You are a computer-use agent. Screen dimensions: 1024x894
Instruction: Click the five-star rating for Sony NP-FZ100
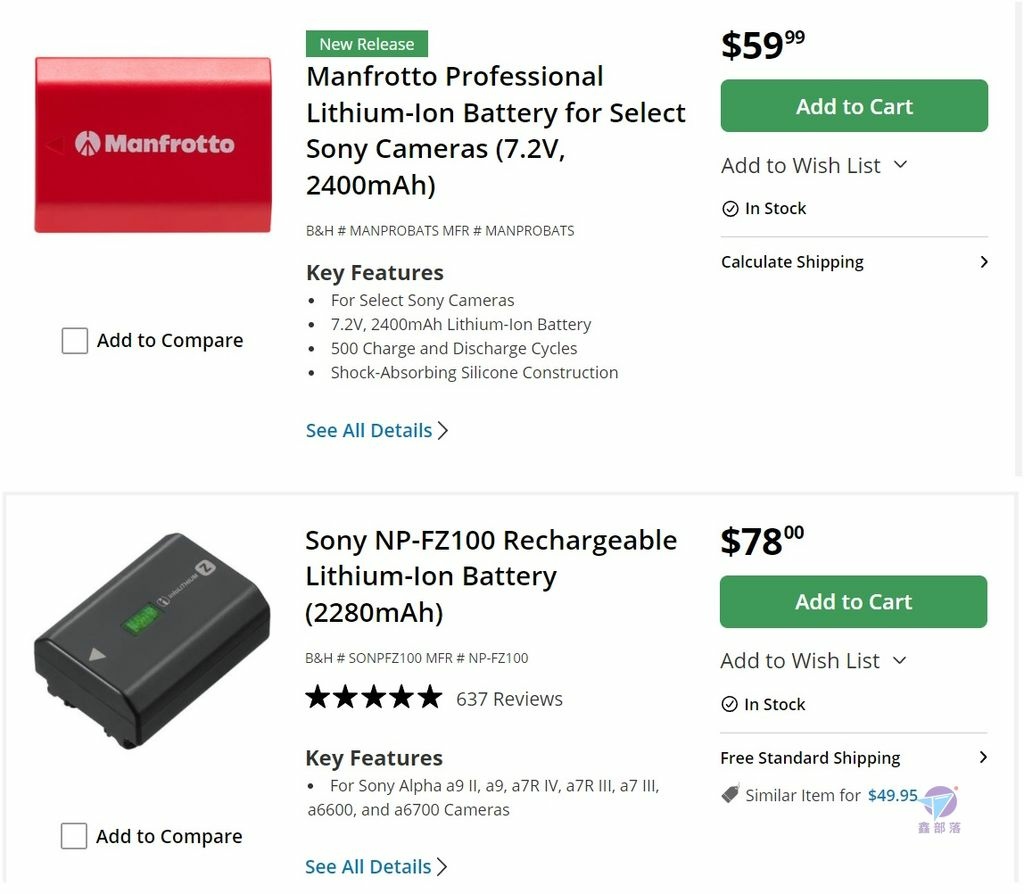(374, 697)
